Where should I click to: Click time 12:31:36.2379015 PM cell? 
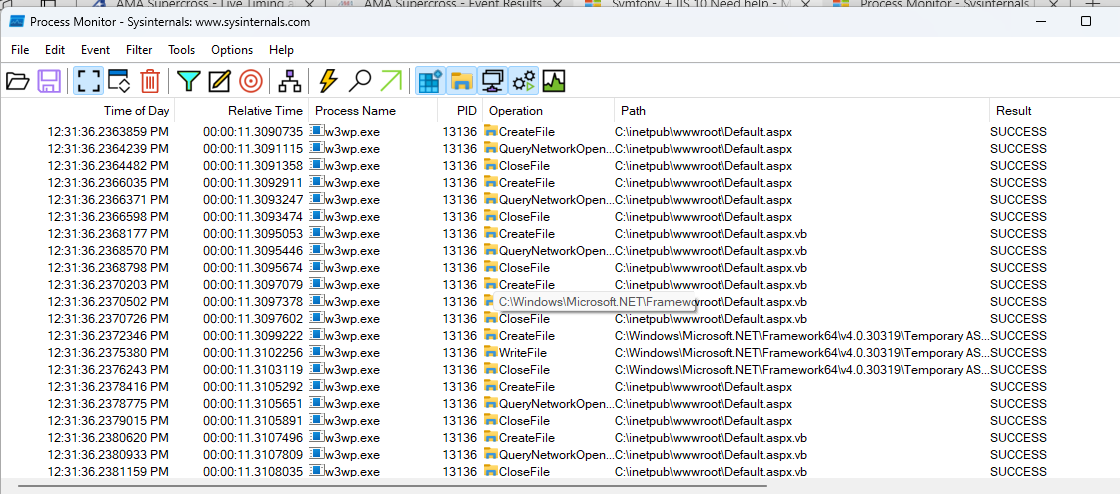click(108, 420)
